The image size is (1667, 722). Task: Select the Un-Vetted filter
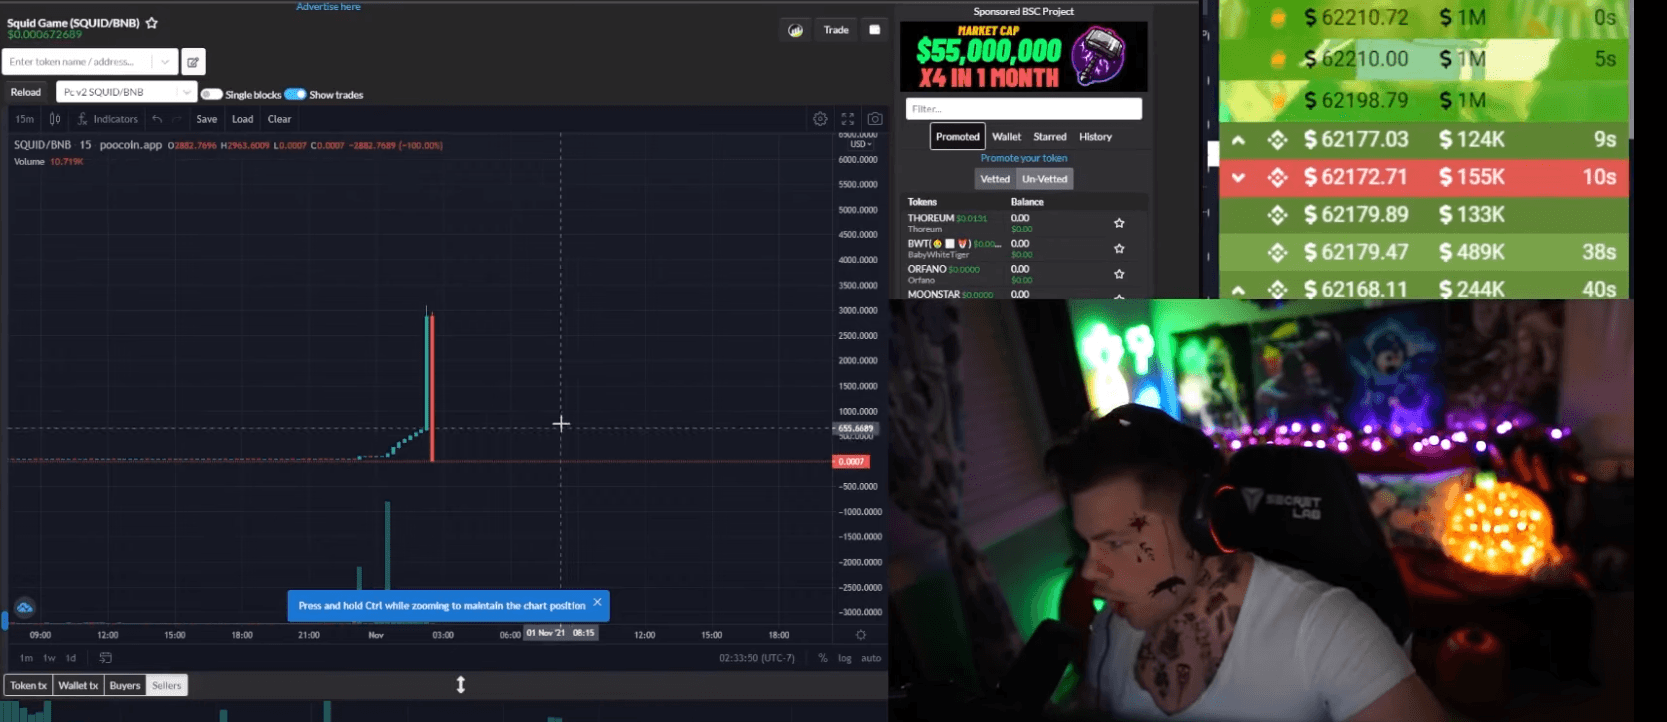point(1044,179)
